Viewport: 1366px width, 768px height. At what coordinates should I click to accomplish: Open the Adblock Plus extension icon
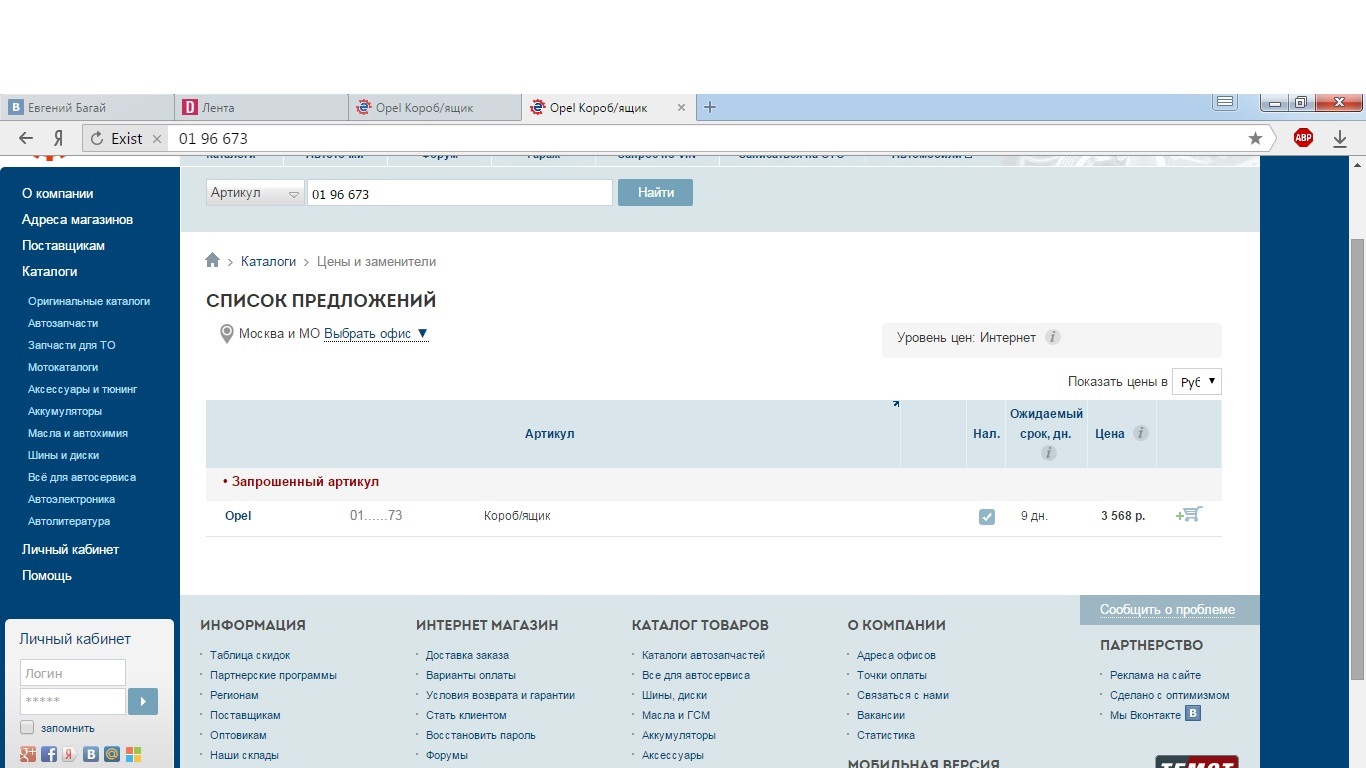[1303, 138]
